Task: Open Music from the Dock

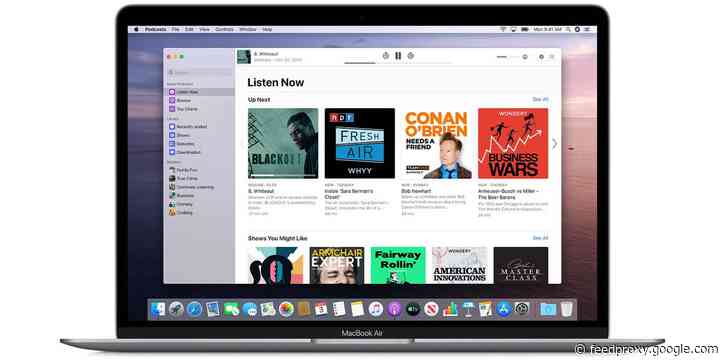Action: [x=376, y=309]
